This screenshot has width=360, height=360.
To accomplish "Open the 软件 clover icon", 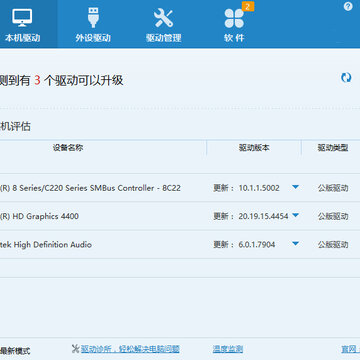I will point(234,18).
